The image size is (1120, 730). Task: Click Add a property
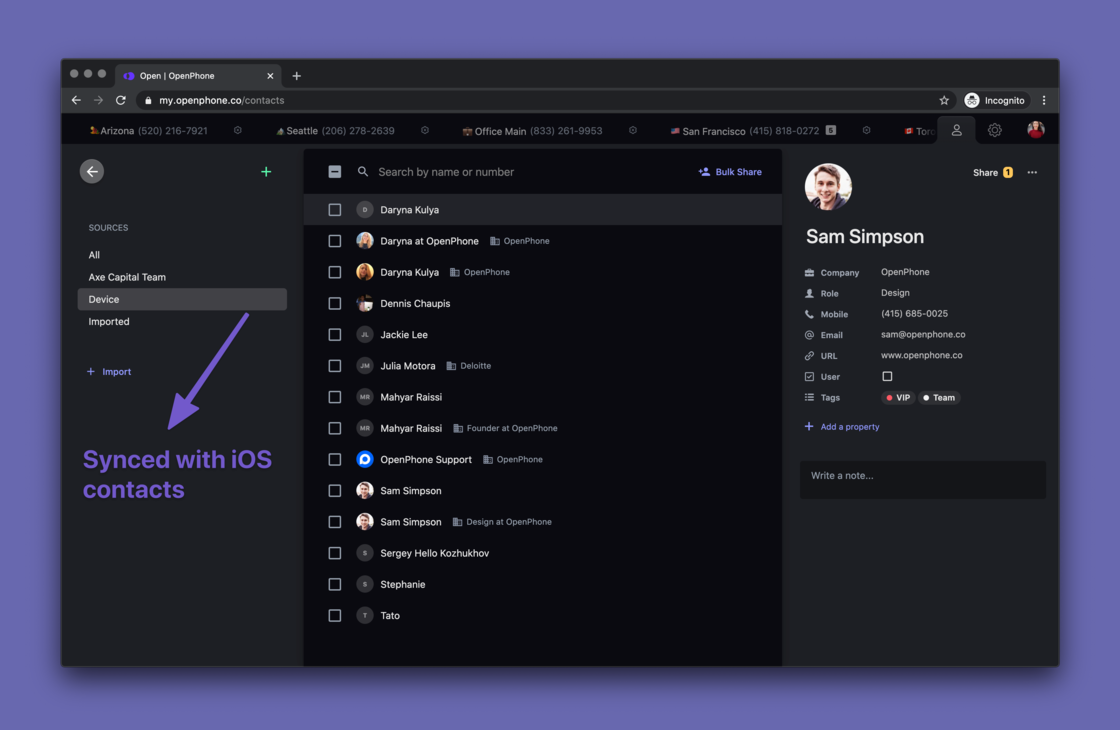tap(841, 426)
